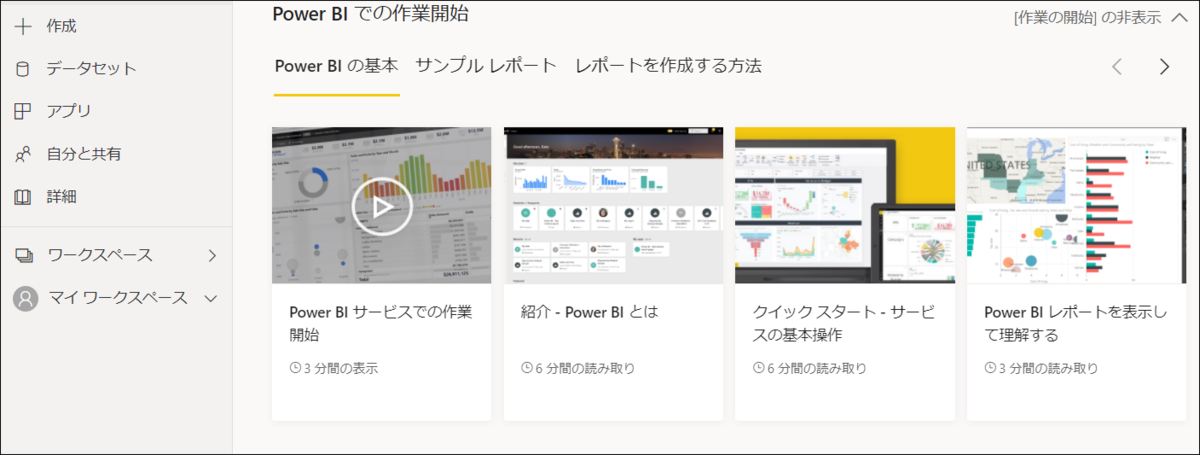This screenshot has width=1200, height=455.
Task: Go to next getting-started cards with right arrow
Action: tap(1164, 67)
